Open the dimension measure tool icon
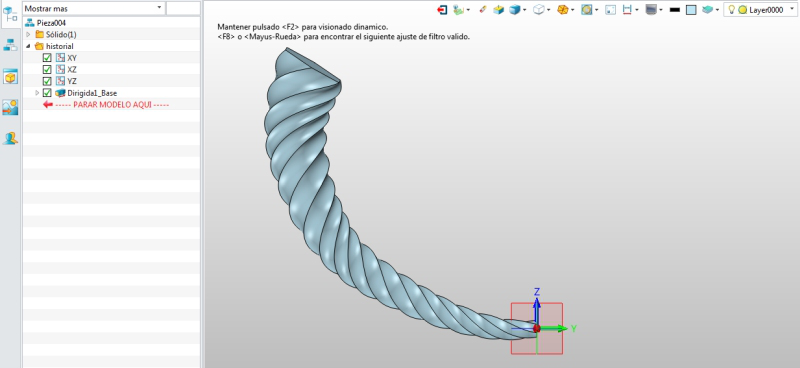The height and width of the screenshot is (368, 800). click(x=628, y=10)
